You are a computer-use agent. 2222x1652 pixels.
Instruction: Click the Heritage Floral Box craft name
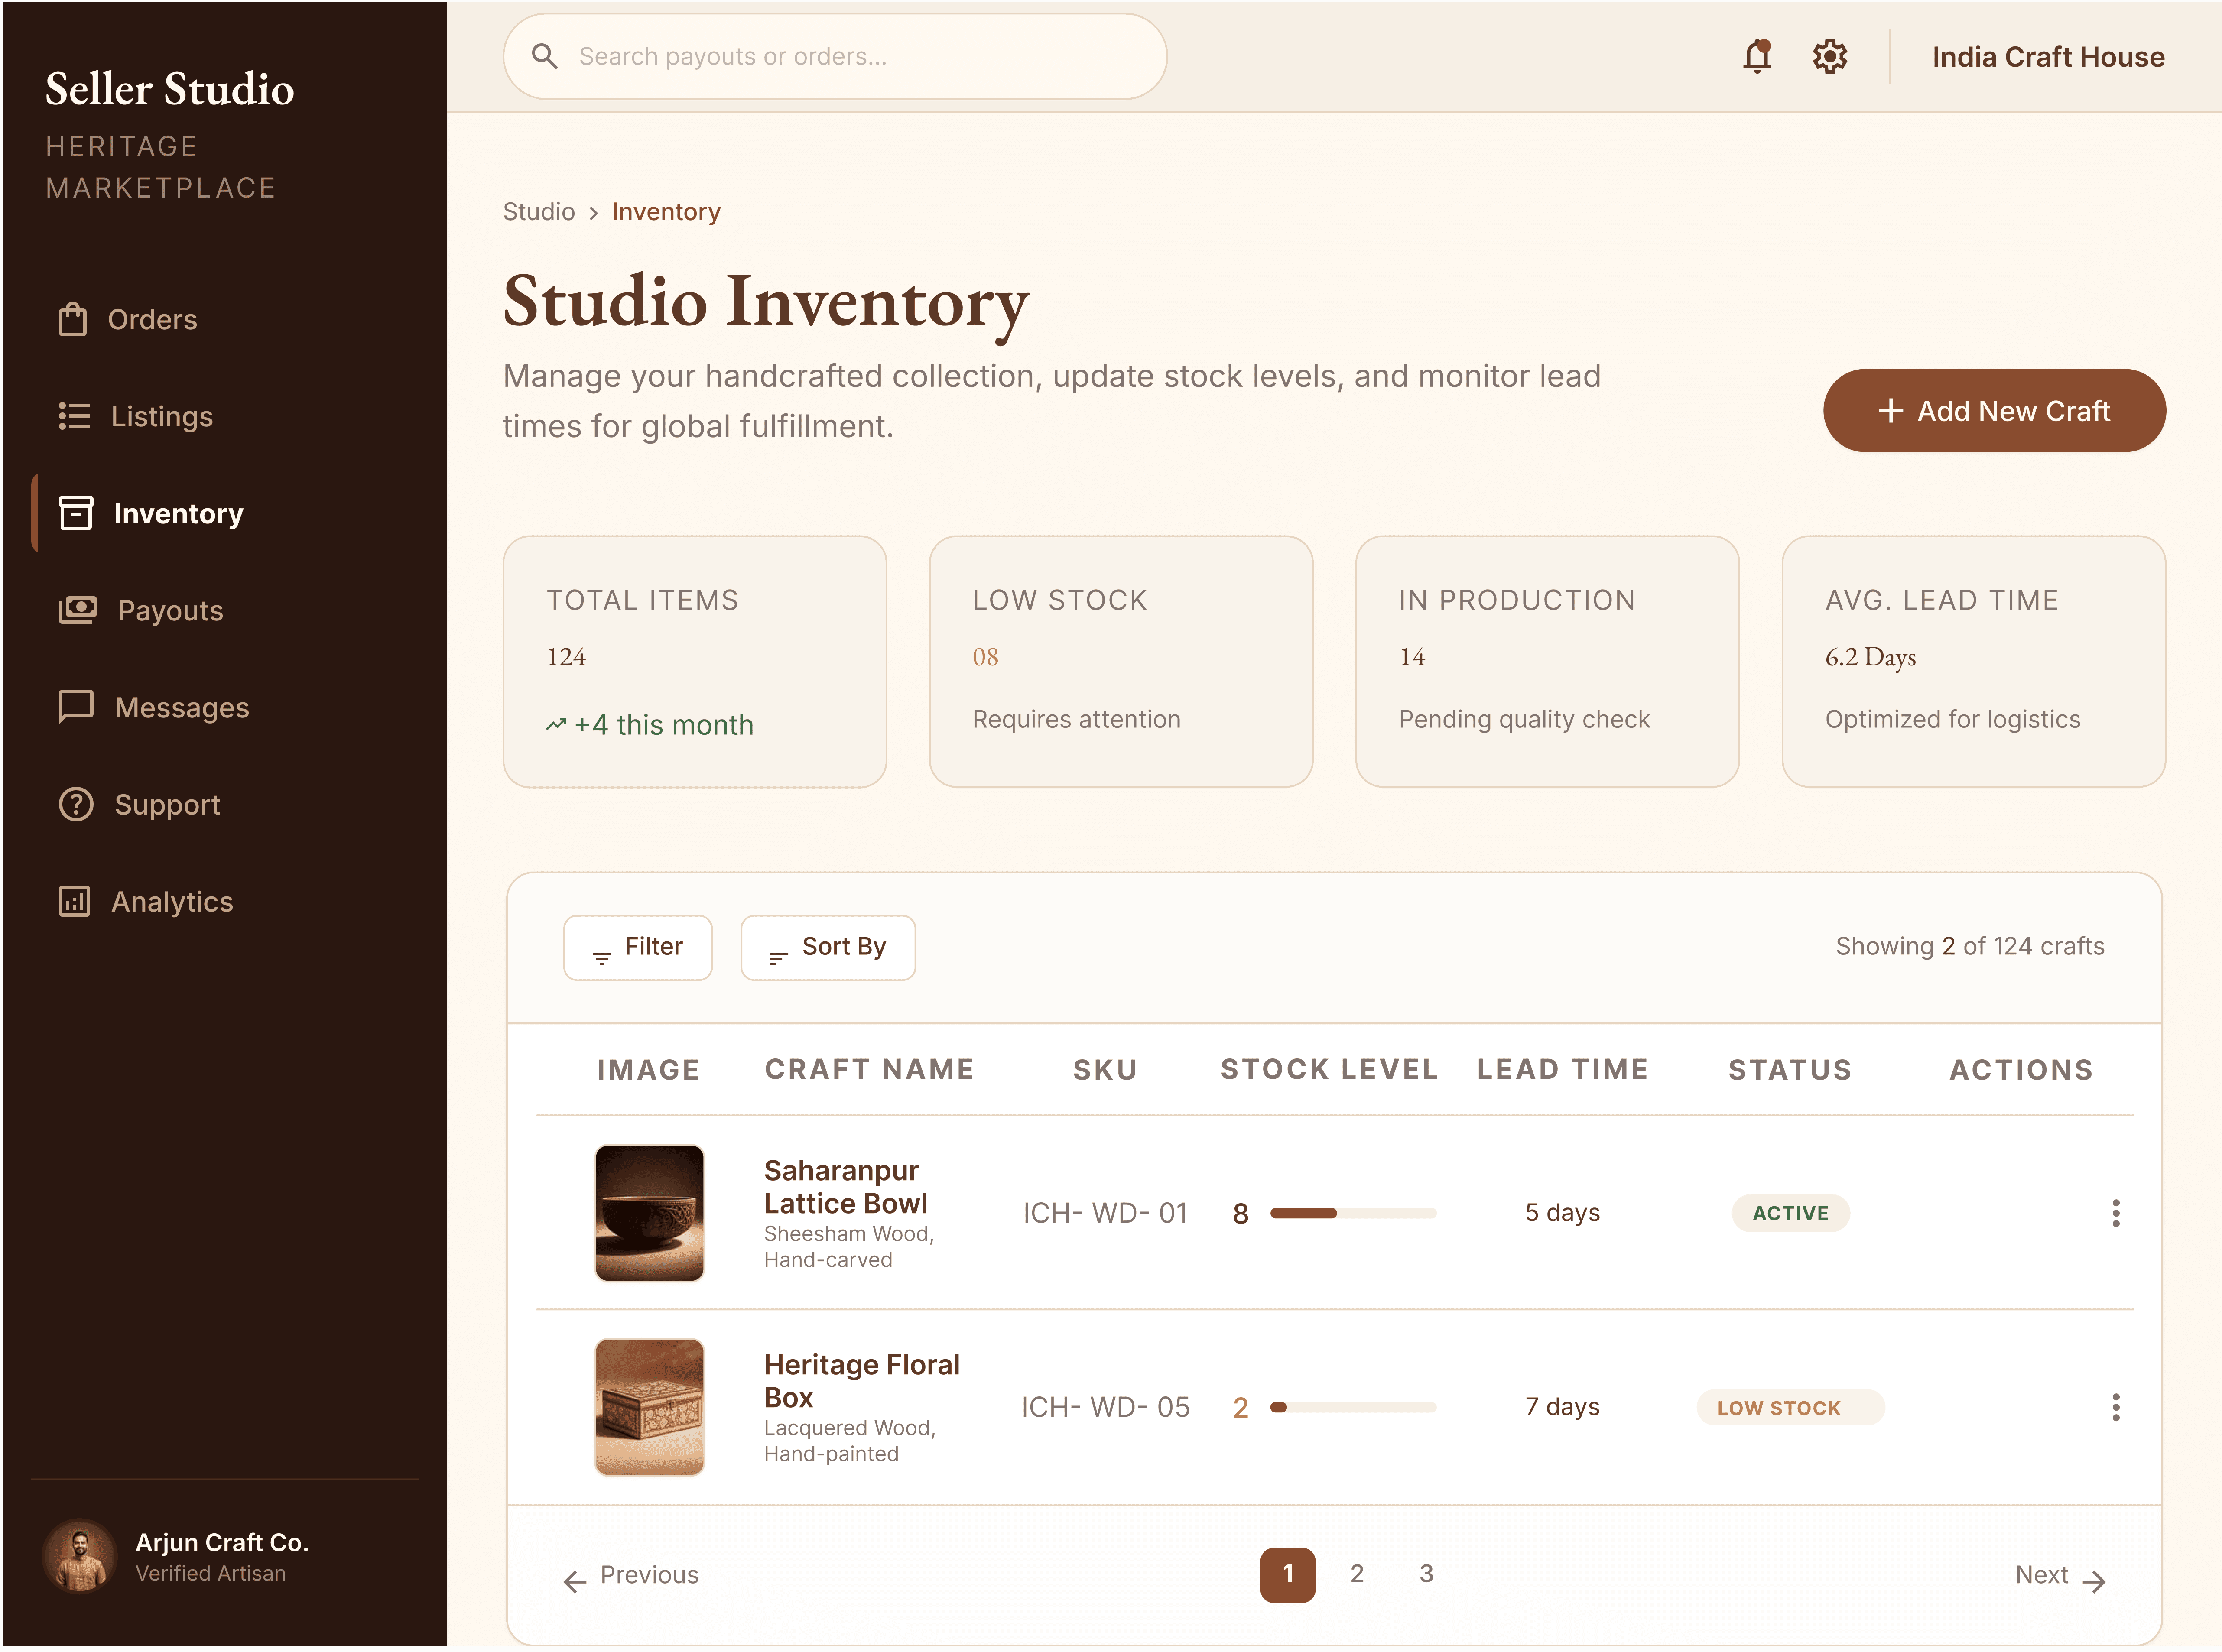(862, 1381)
